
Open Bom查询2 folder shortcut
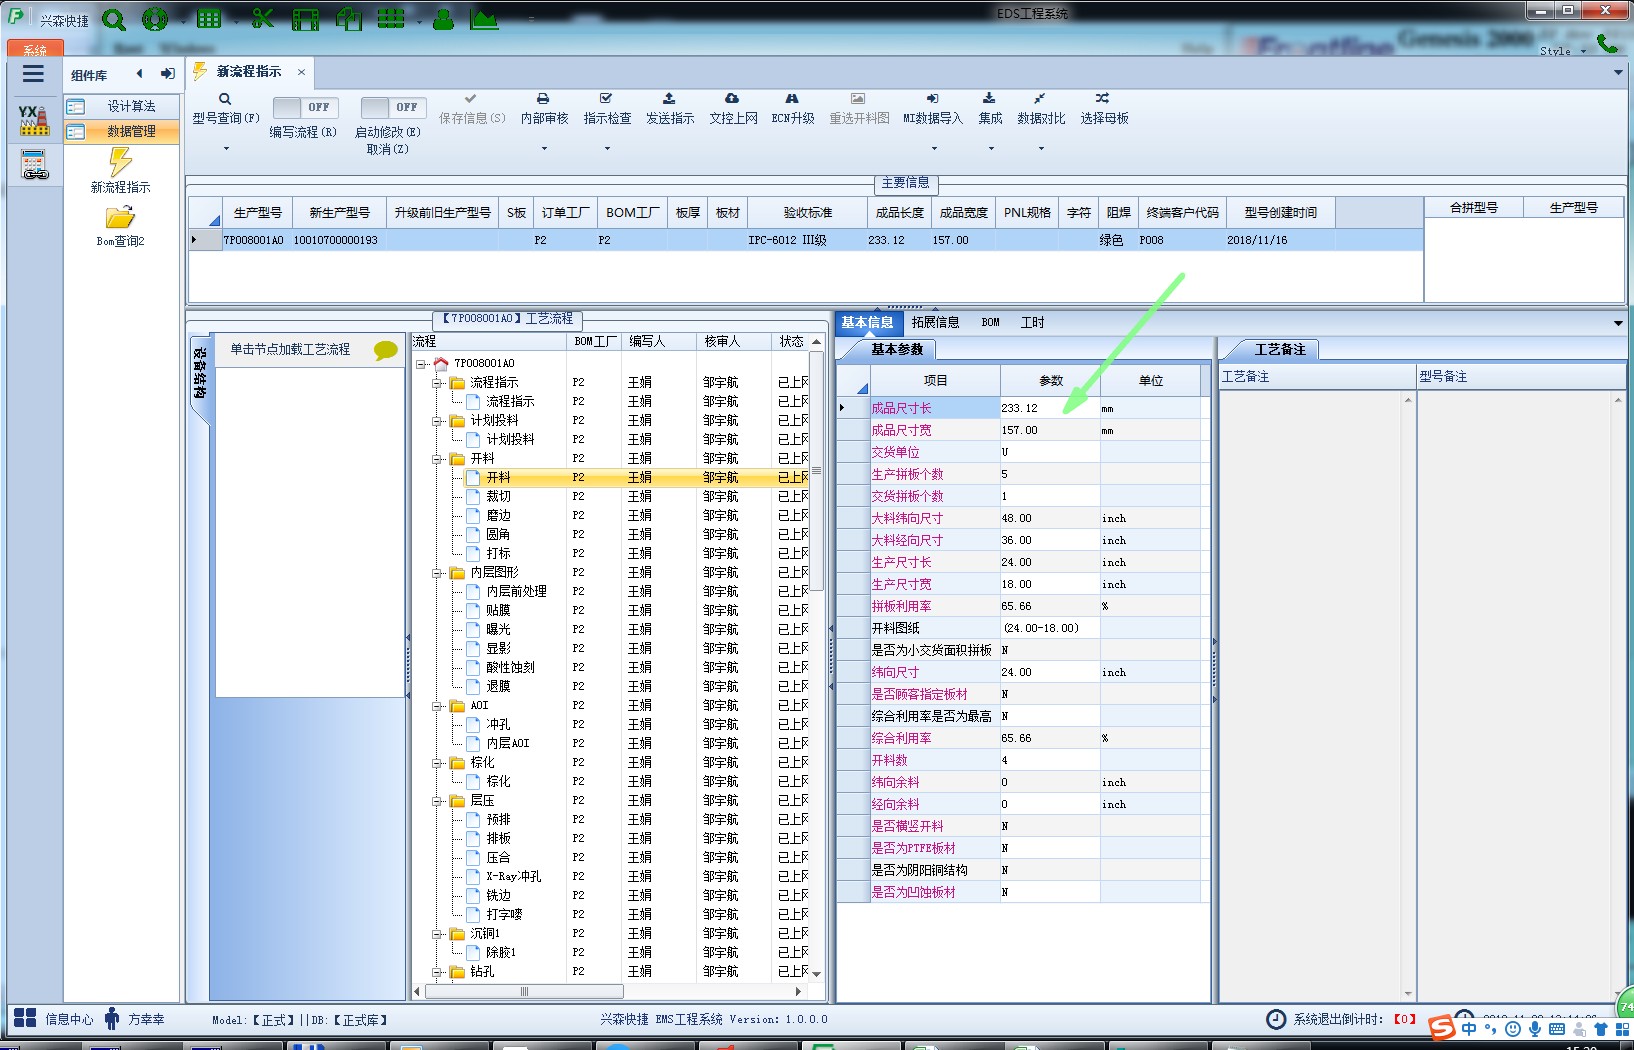120,226
